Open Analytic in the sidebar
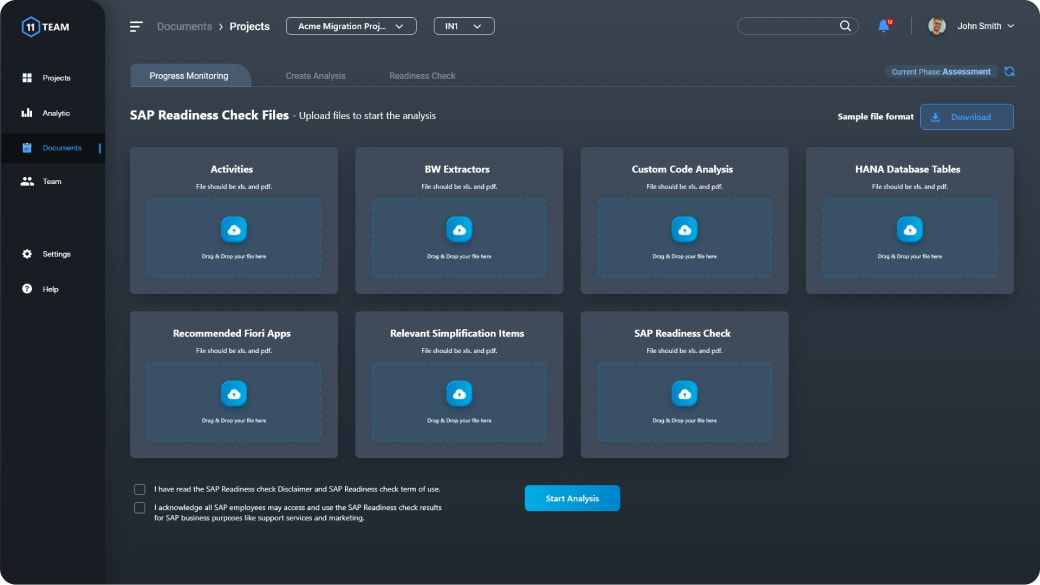 (x=55, y=113)
